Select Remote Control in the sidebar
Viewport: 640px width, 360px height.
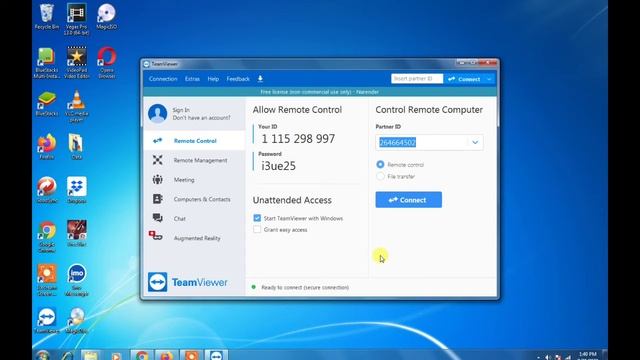194,141
